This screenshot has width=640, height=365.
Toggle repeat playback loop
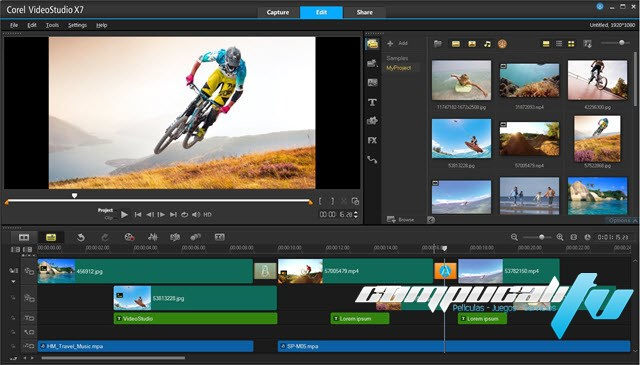[184, 214]
